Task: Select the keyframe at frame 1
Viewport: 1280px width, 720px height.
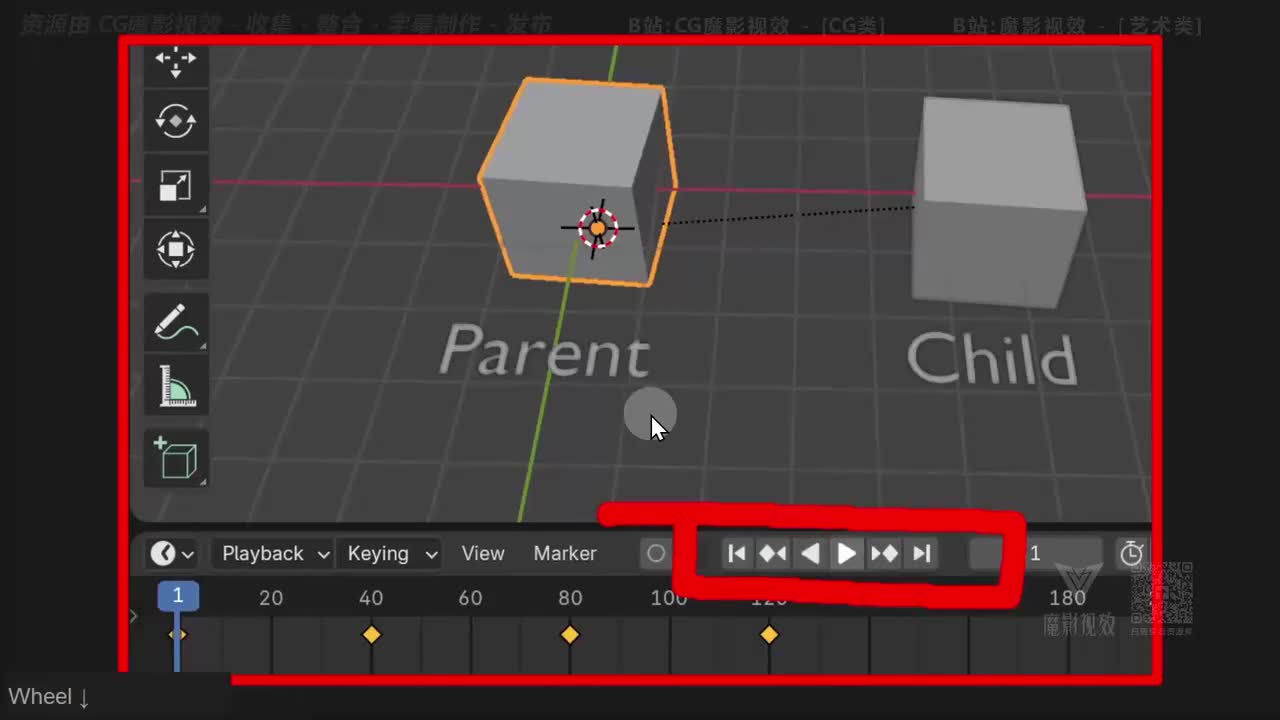Action: tap(177, 634)
